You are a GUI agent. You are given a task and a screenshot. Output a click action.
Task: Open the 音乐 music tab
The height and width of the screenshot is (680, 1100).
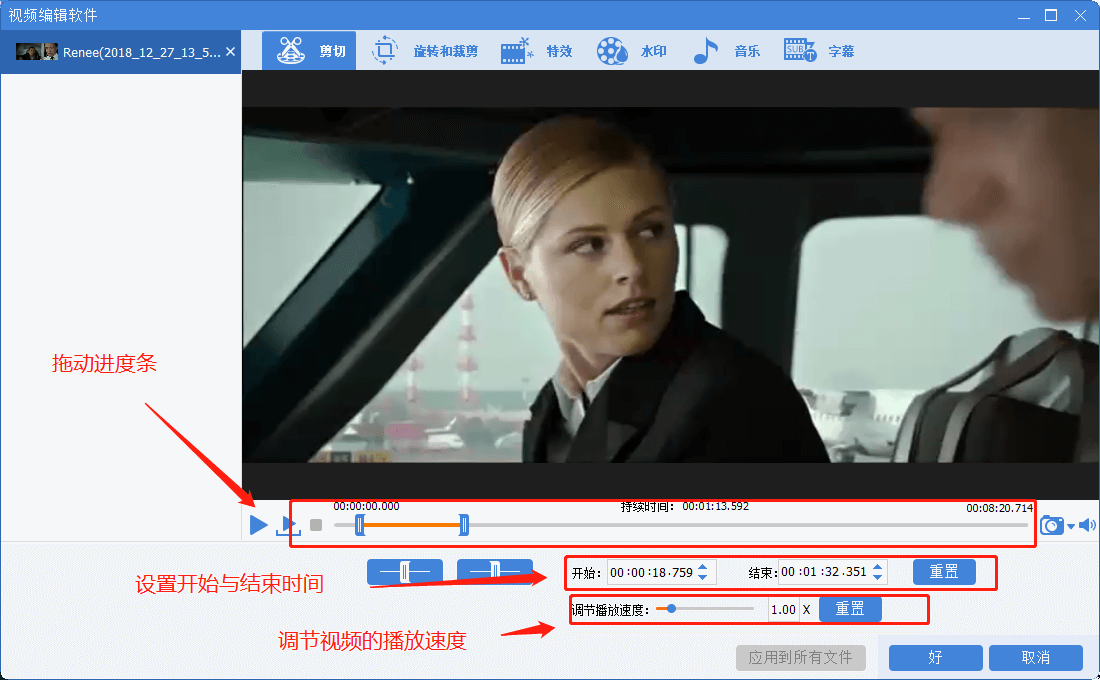[726, 51]
